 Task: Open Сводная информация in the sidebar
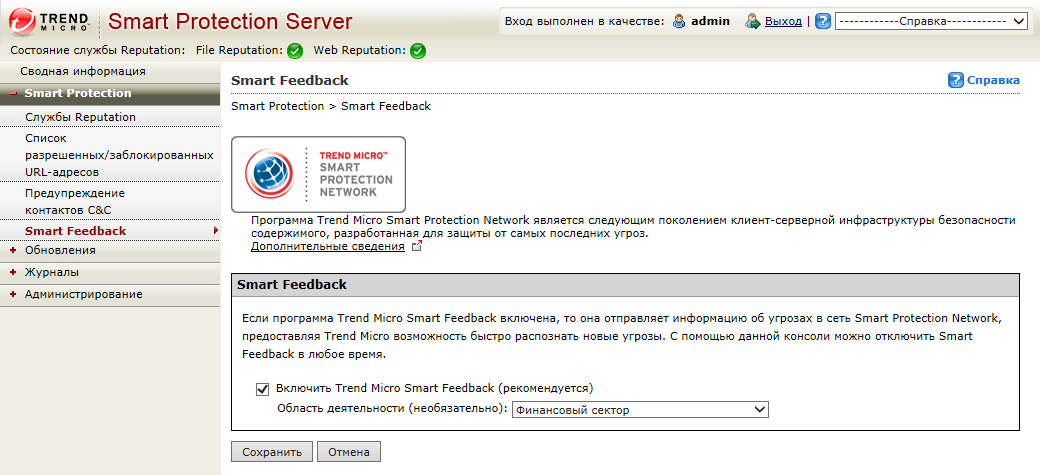[x=83, y=71]
